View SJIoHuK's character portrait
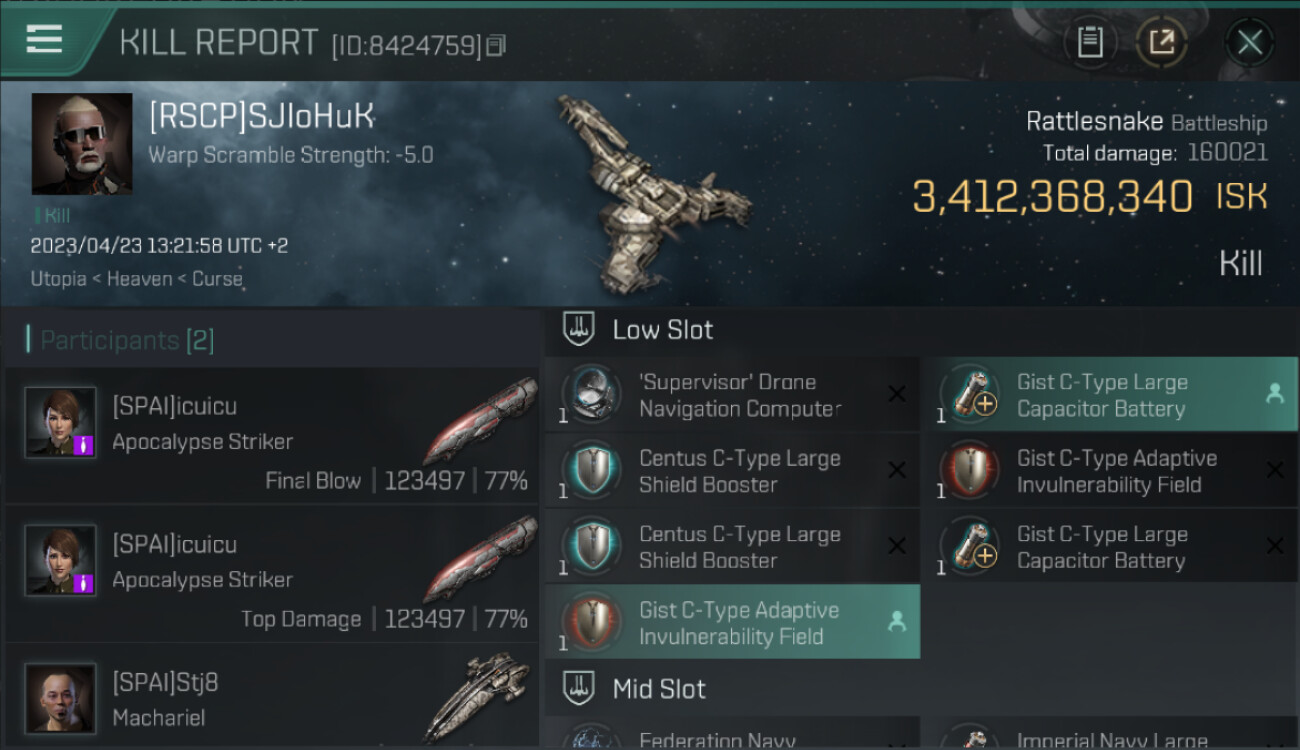The image size is (1300, 750). pos(82,144)
